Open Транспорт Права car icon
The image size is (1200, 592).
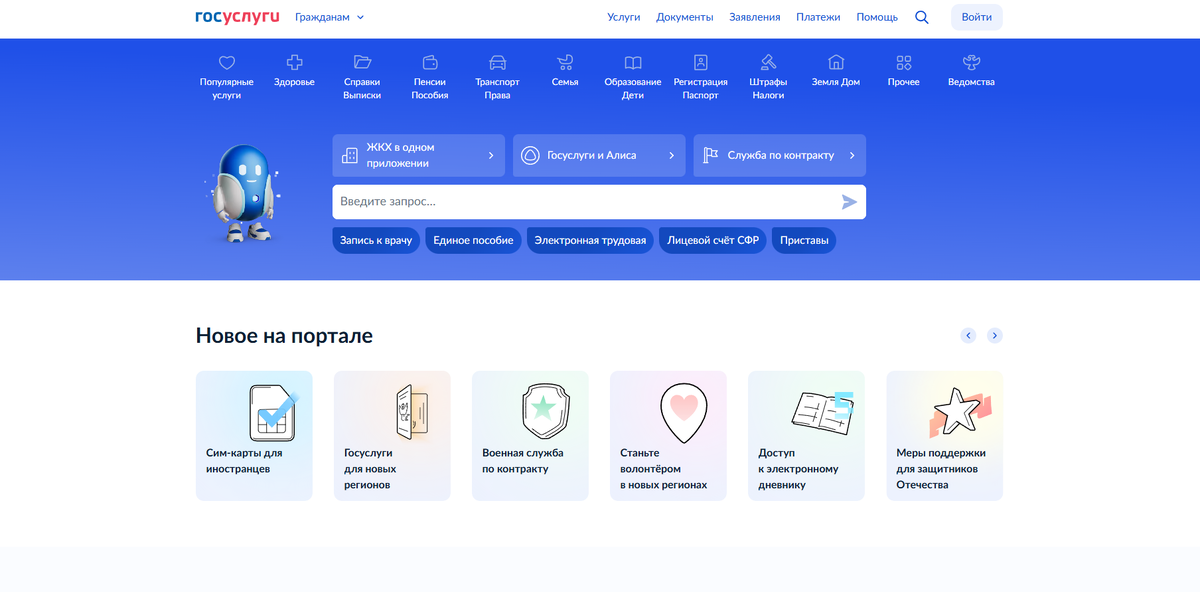[x=497, y=62]
